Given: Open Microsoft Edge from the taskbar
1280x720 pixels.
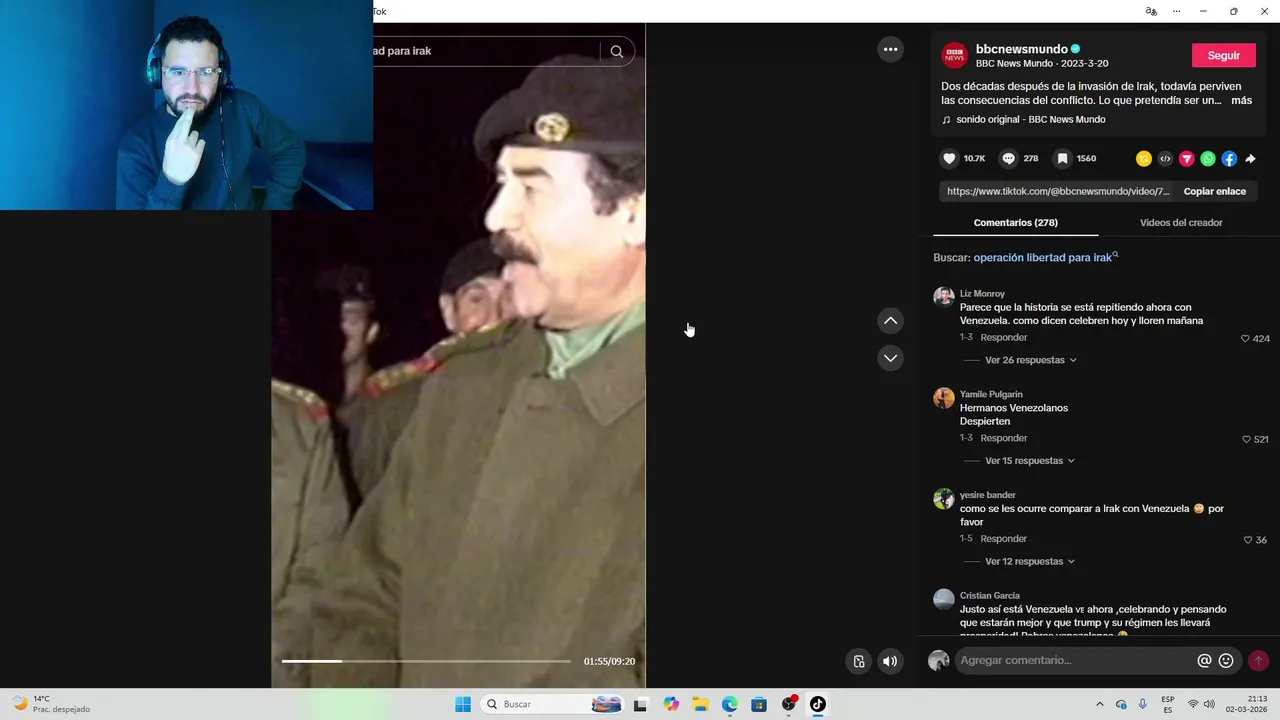Looking at the screenshot, I should 730,704.
